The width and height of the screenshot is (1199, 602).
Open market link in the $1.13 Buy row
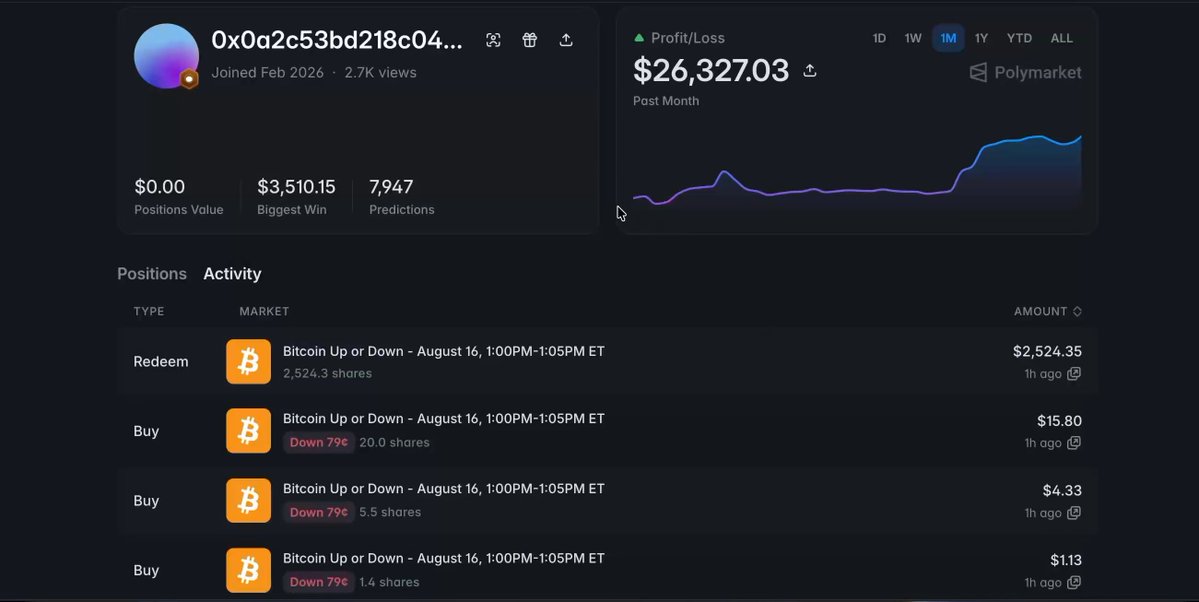444,558
